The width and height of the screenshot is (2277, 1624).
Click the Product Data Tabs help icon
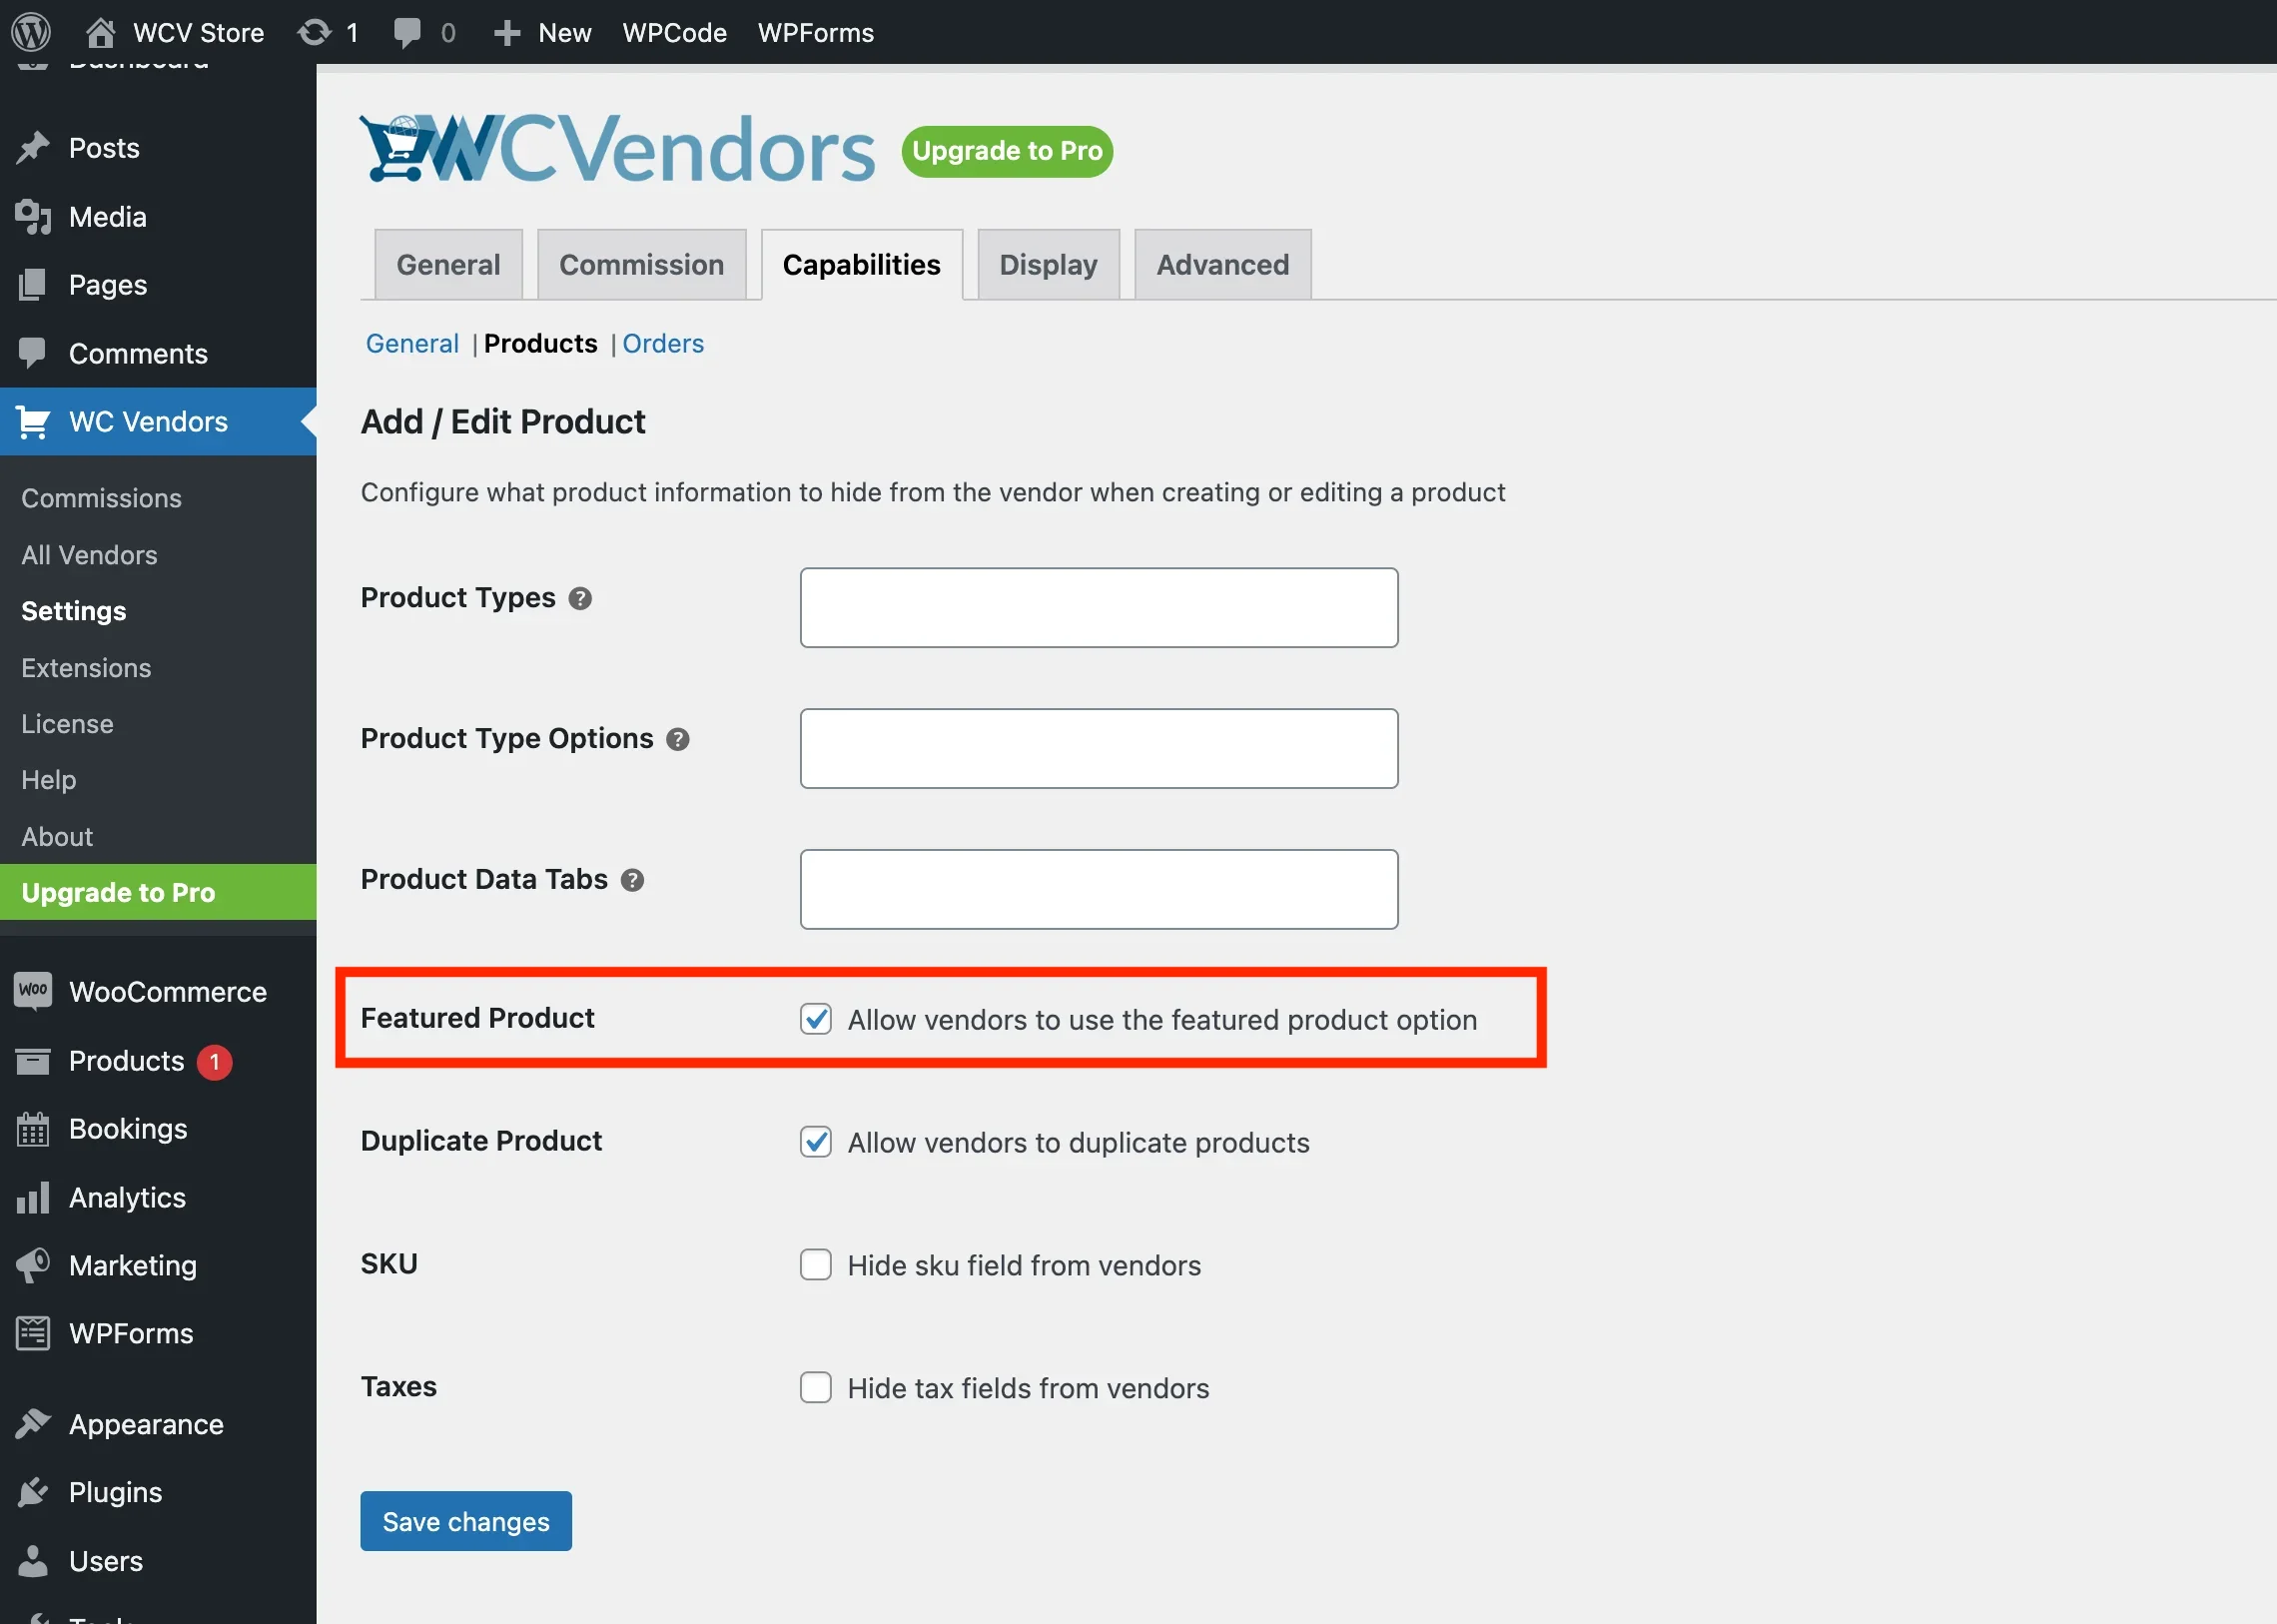pos(632,880)
